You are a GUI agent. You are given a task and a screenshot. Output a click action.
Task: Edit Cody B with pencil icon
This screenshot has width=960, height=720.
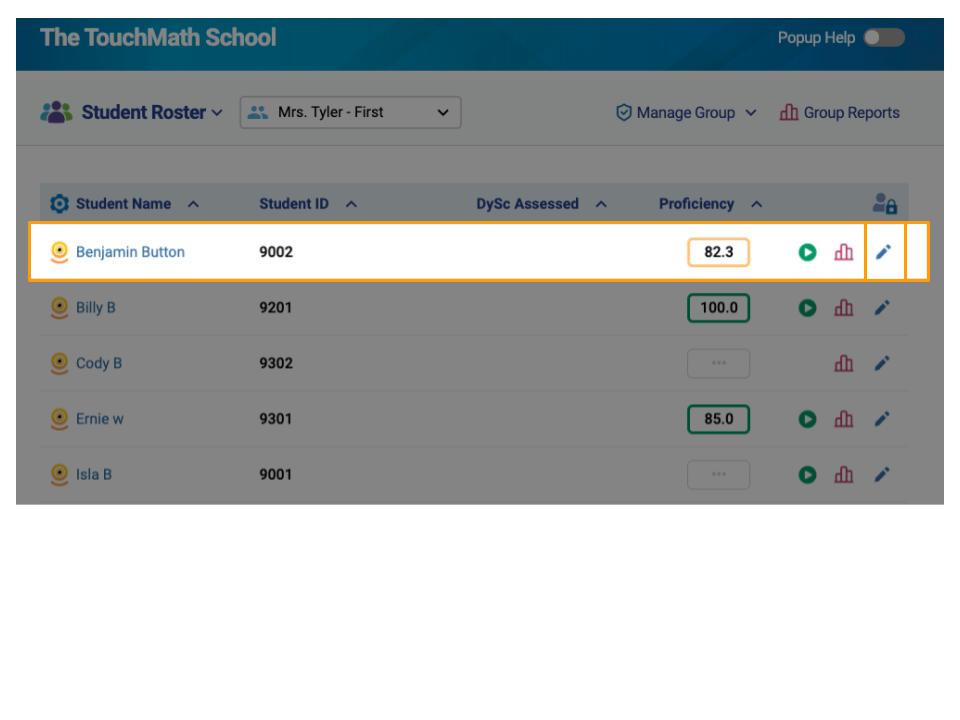[882, 363]
